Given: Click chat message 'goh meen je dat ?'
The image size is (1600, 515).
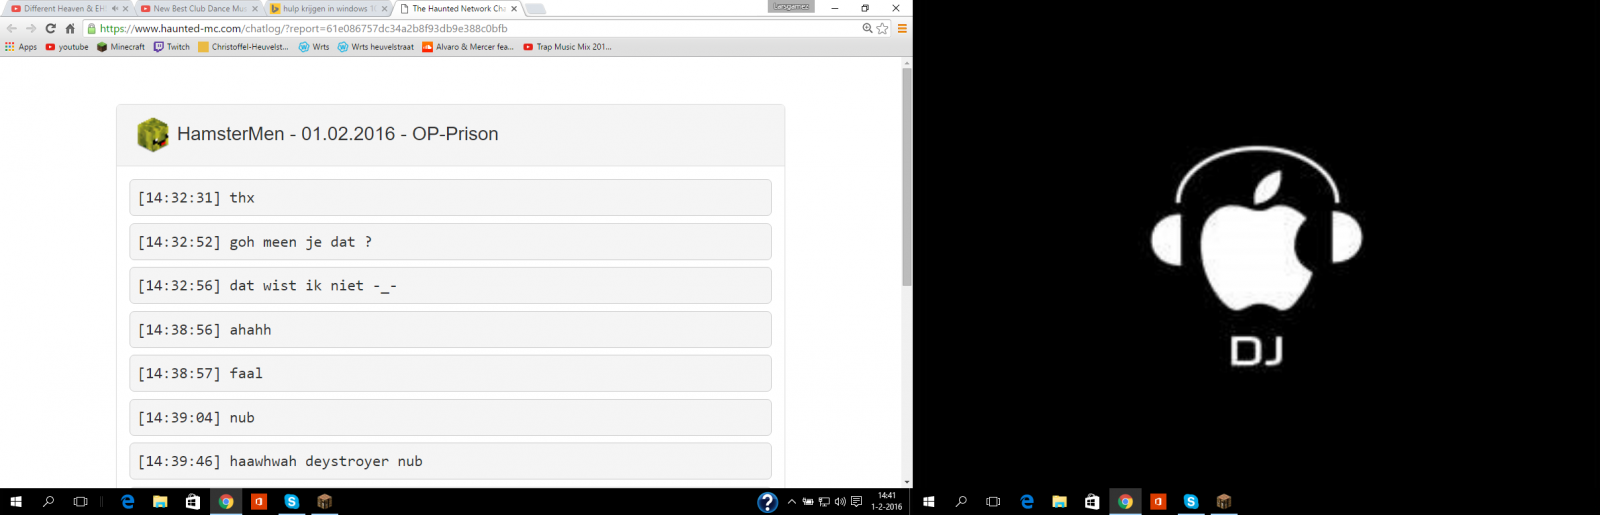Looking at the screenshot, I should (450, 241).
